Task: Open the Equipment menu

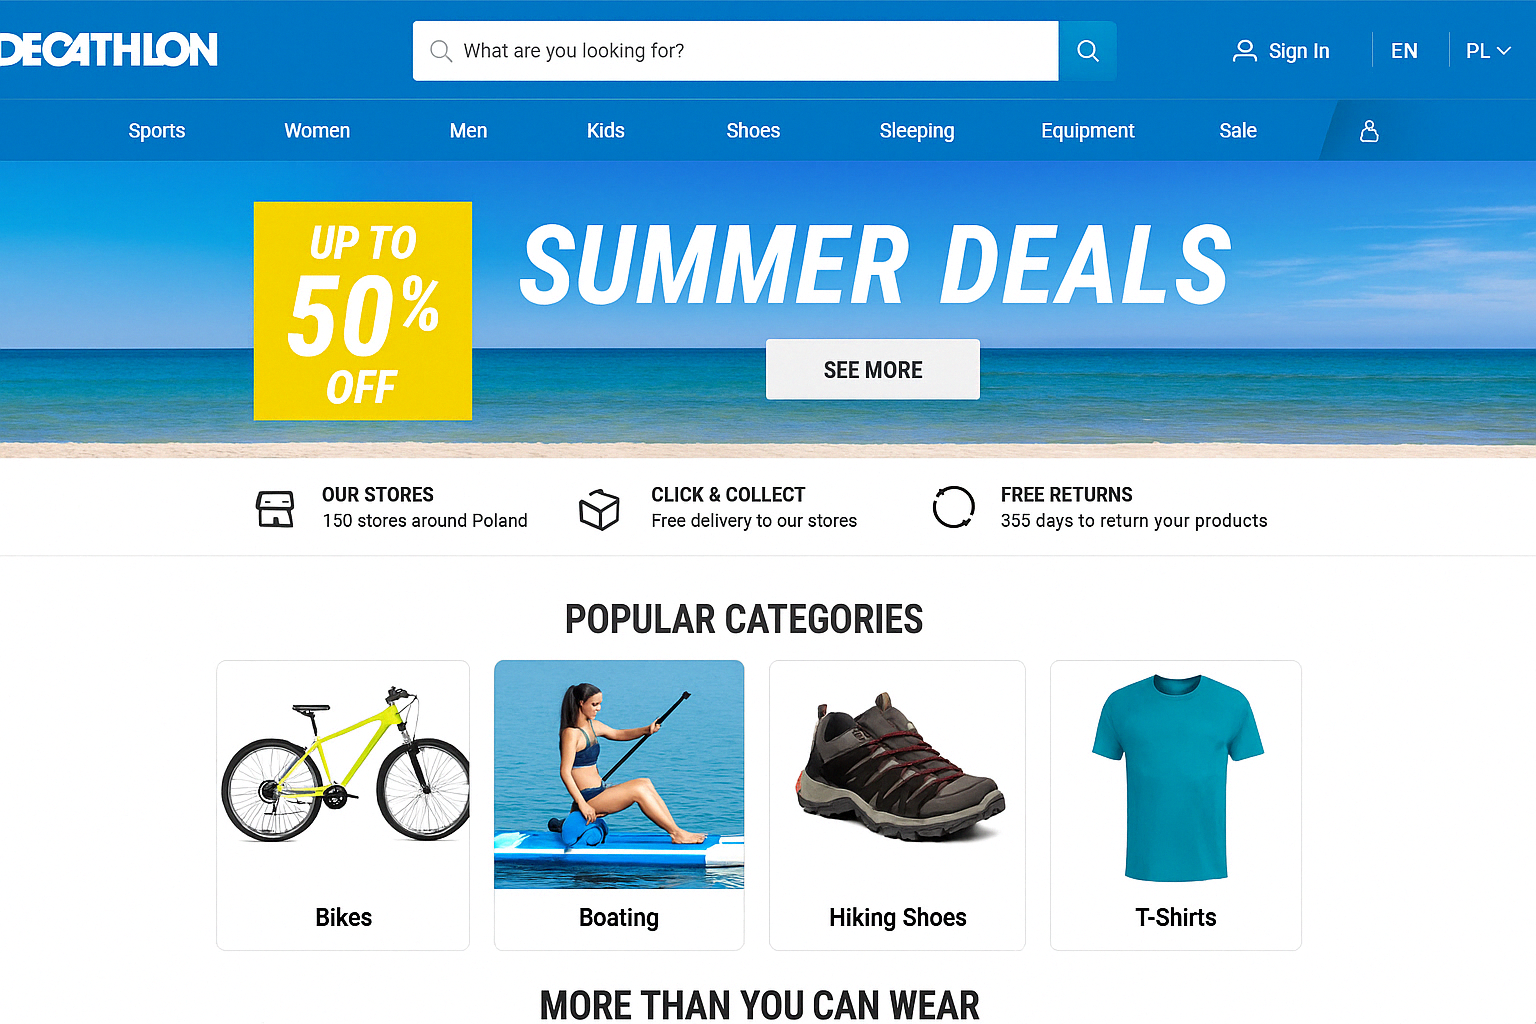Action: click(x=1088, y=131)
